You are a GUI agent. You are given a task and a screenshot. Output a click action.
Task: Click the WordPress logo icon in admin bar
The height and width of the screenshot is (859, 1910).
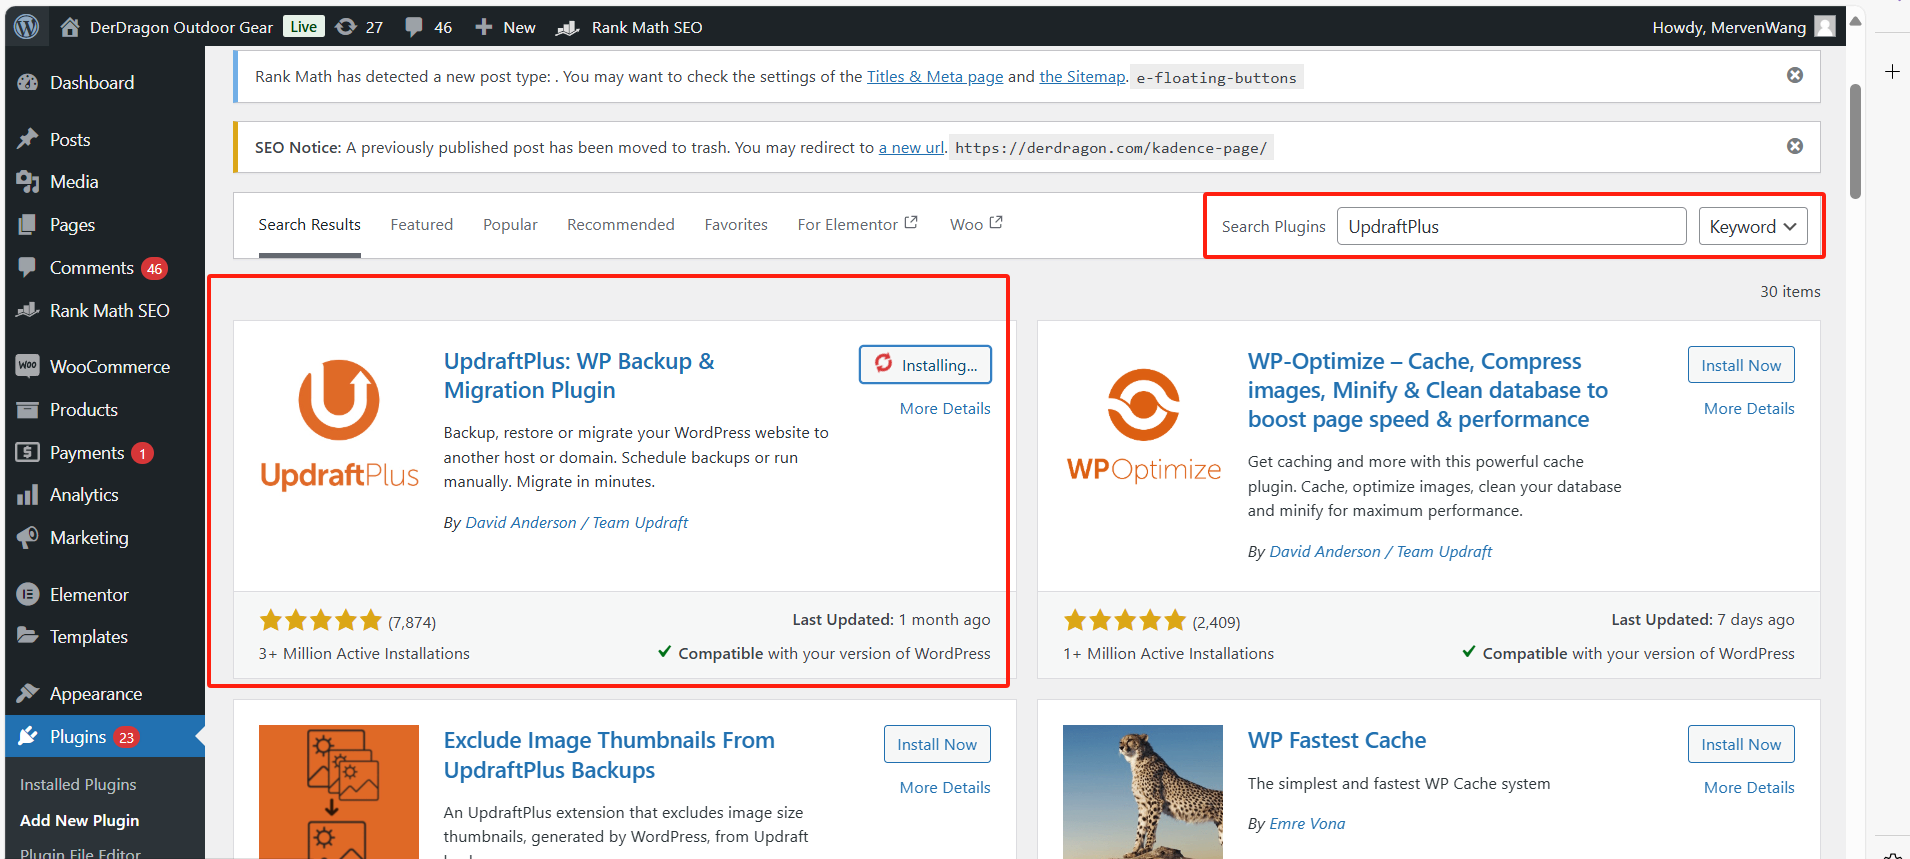tap(27, 27)
